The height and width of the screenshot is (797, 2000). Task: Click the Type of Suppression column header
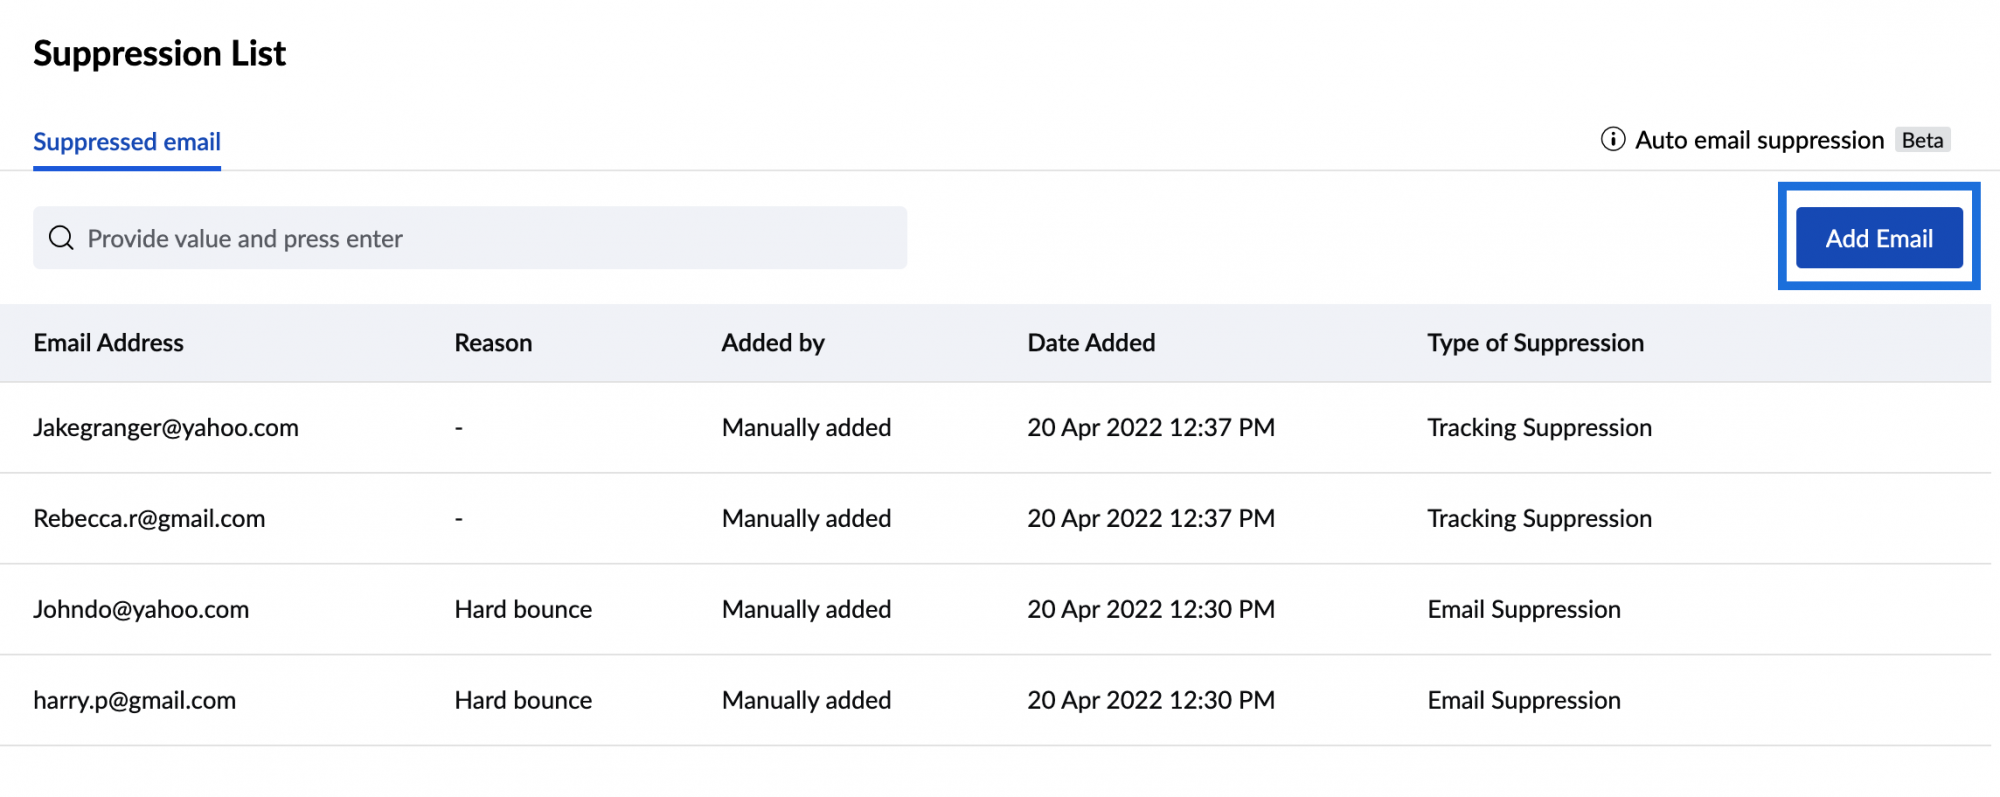[x=1535, y=343]
